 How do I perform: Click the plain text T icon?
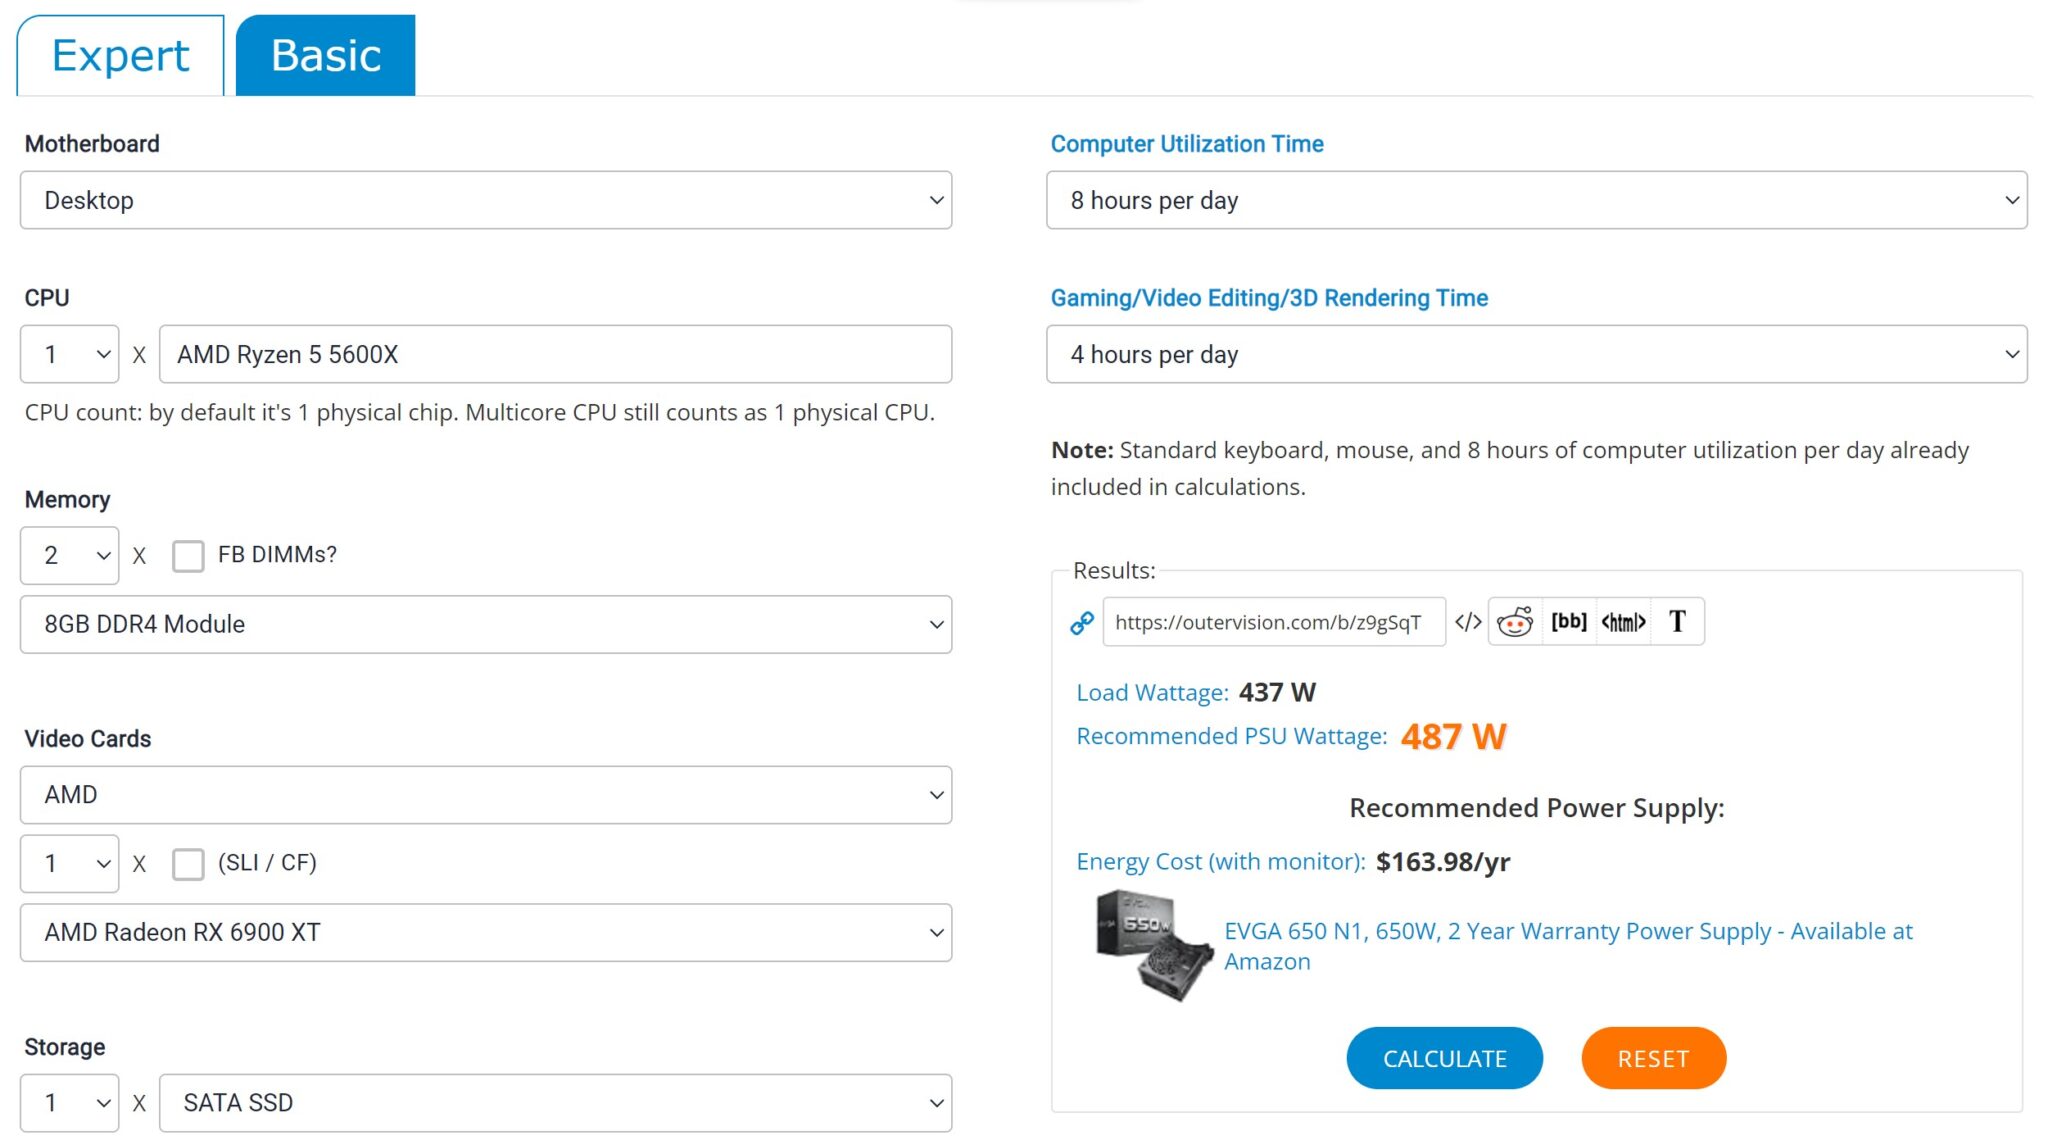(1677, 622)
